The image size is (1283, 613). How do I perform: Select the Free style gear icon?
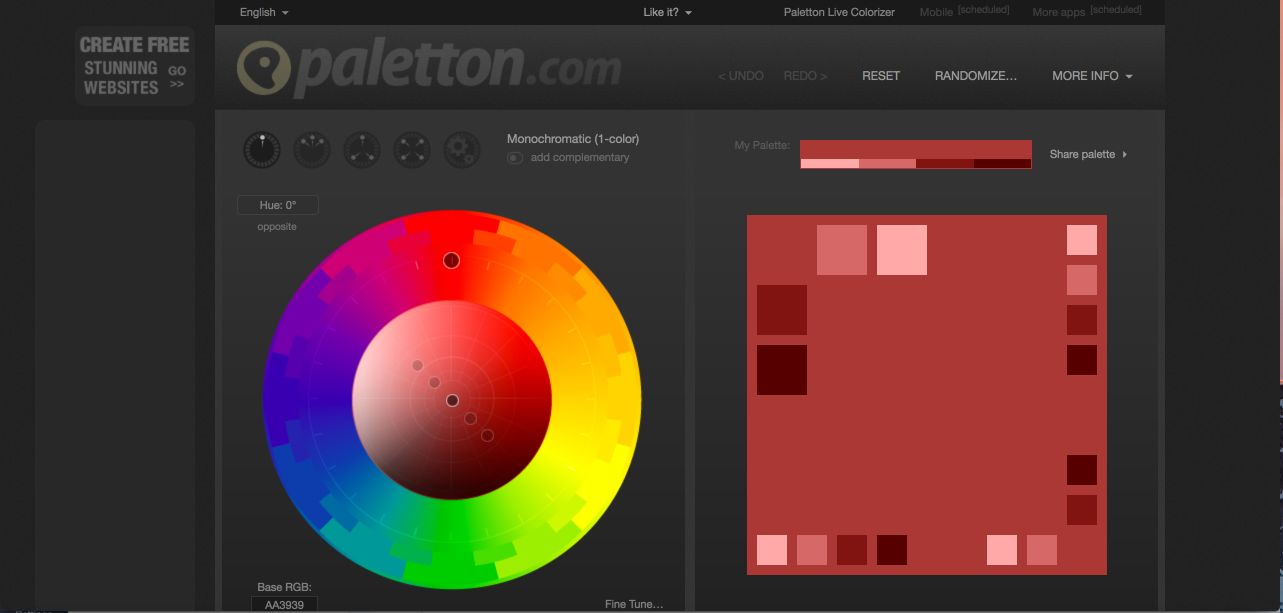coord(462,150)
